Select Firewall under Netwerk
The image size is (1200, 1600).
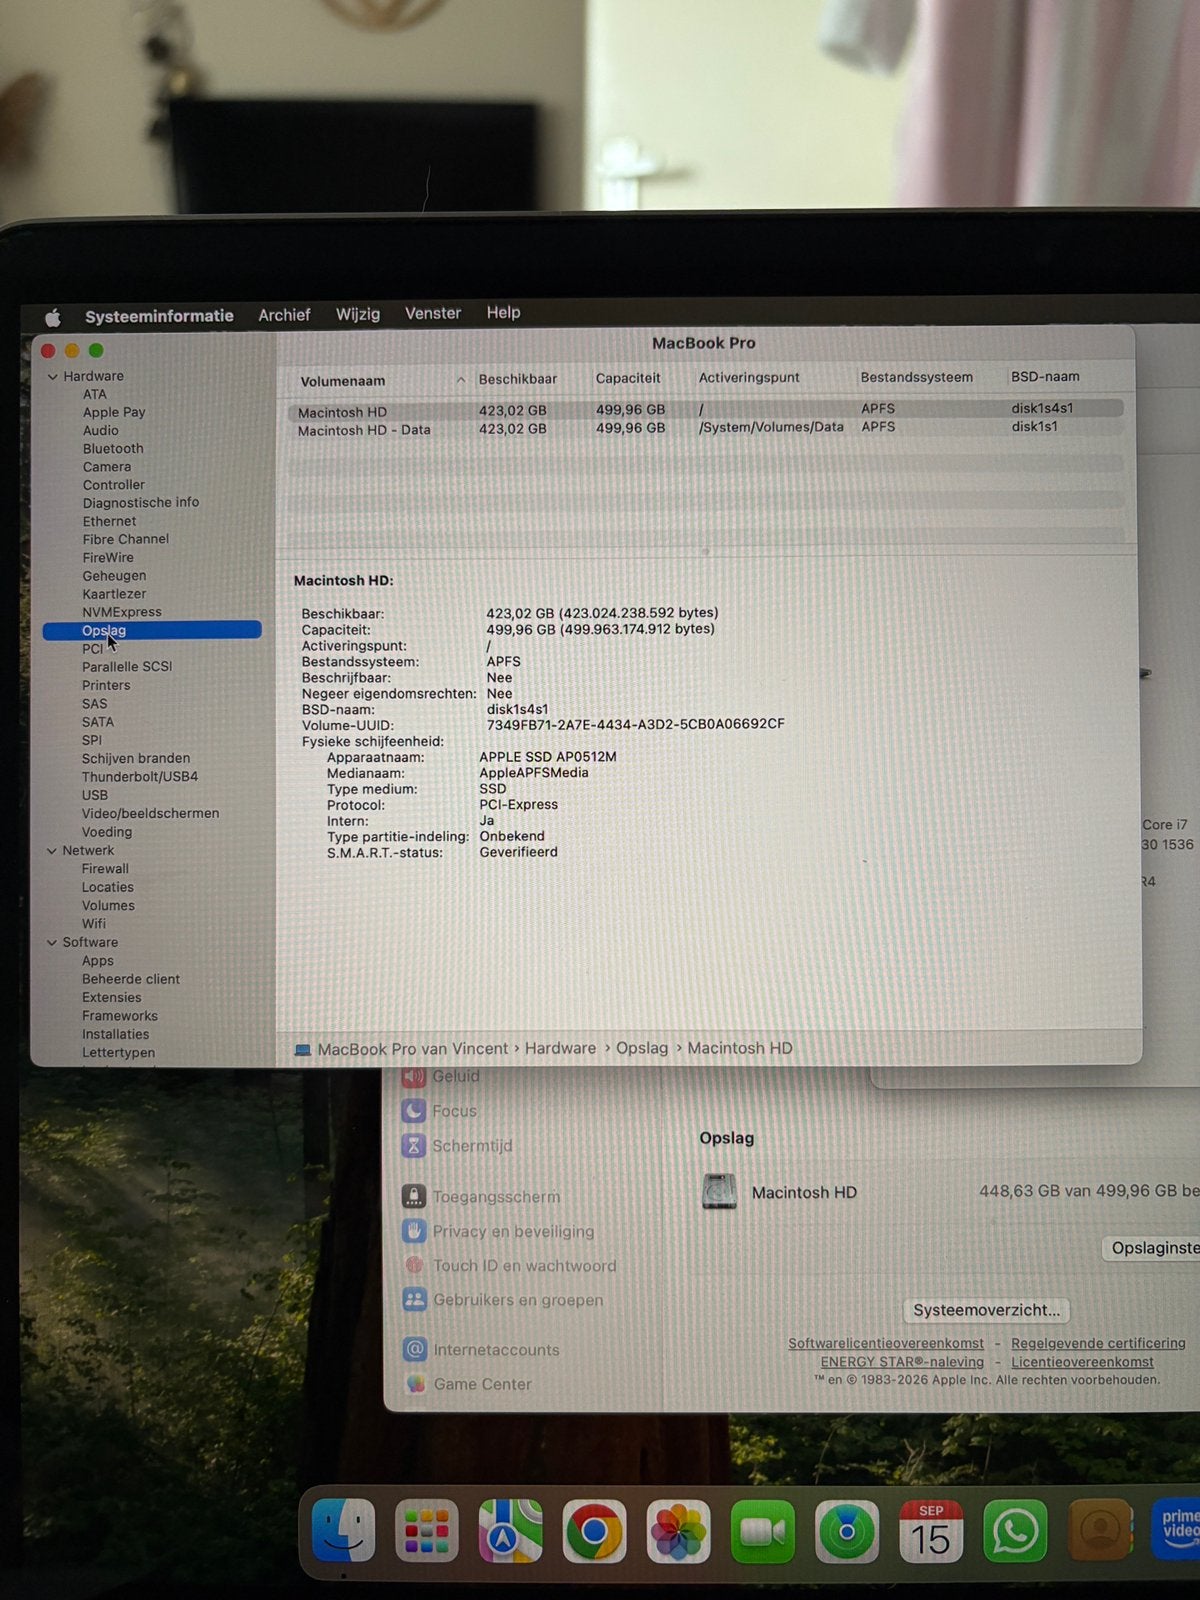[105, 869]
